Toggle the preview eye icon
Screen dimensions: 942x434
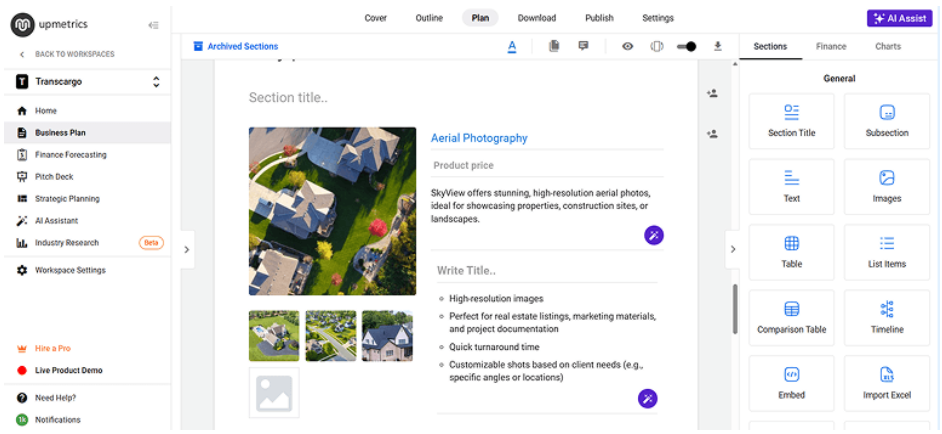point(628,46)
